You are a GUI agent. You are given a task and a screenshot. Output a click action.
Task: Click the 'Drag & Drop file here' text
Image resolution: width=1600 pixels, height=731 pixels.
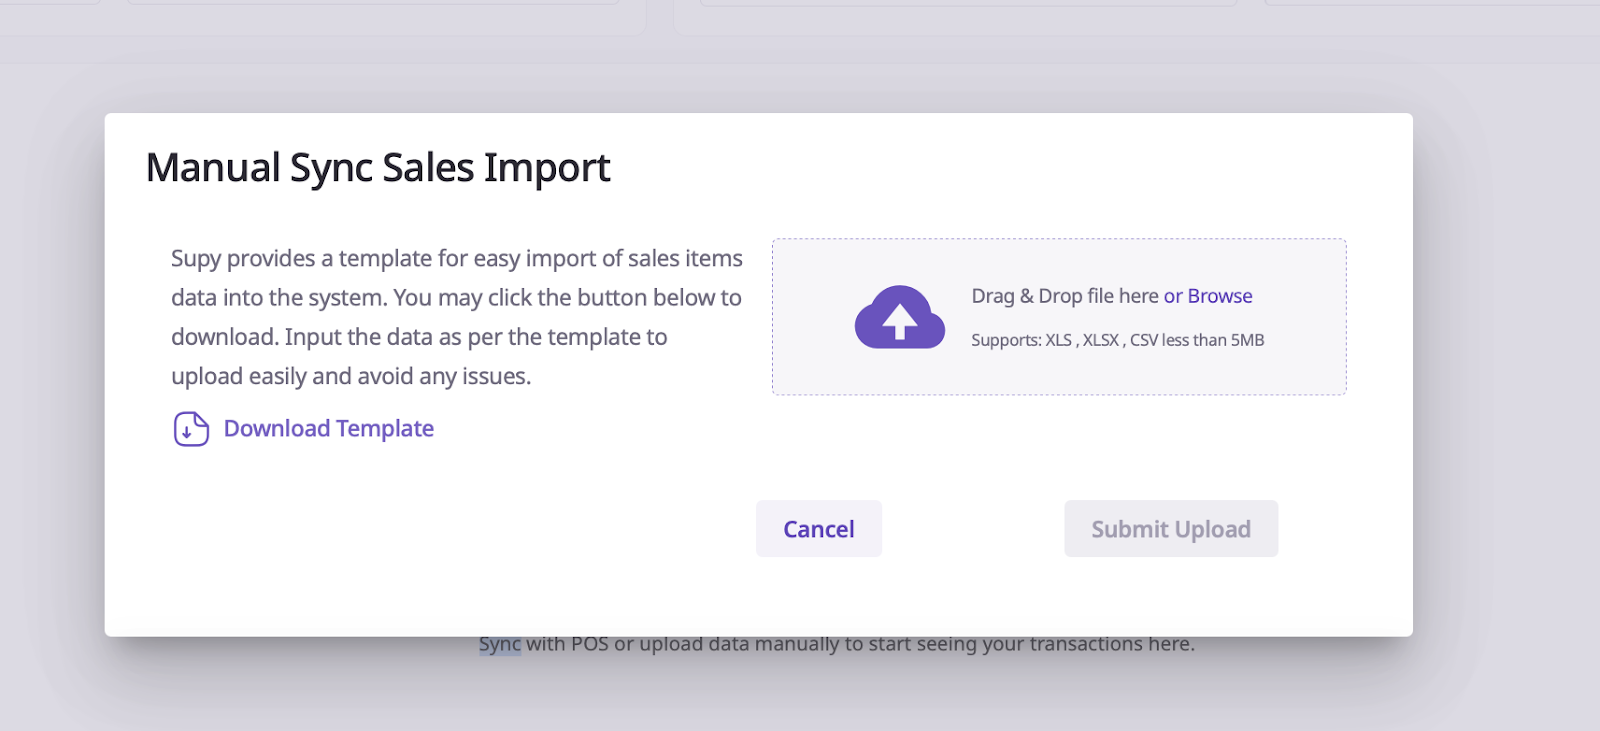click(1064, 296)
